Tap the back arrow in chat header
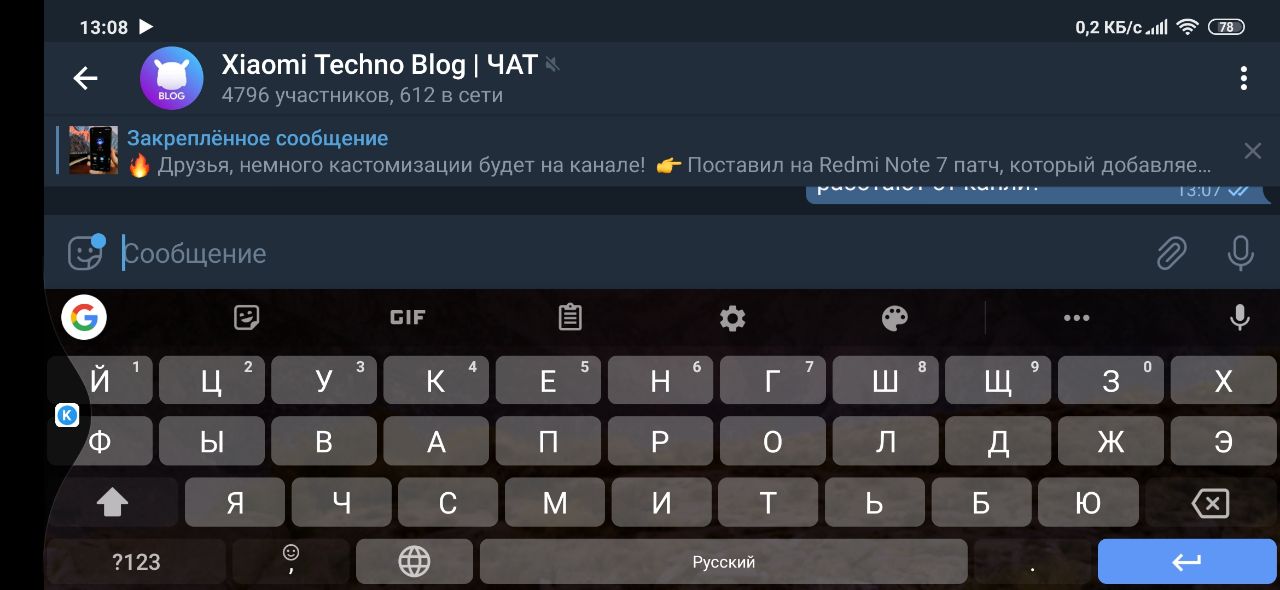 coord(86,78)
